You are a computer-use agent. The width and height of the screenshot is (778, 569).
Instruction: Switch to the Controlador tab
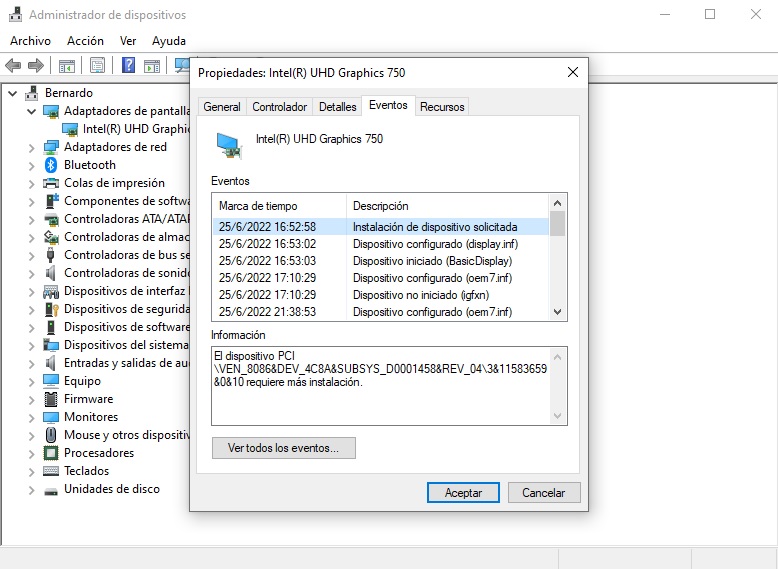[279, 107]
